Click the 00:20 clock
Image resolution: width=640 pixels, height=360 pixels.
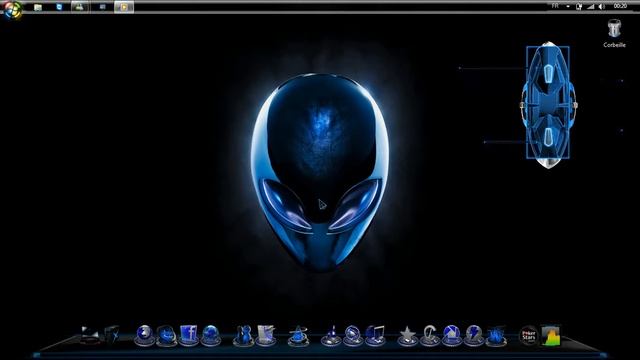coord(620,6)
